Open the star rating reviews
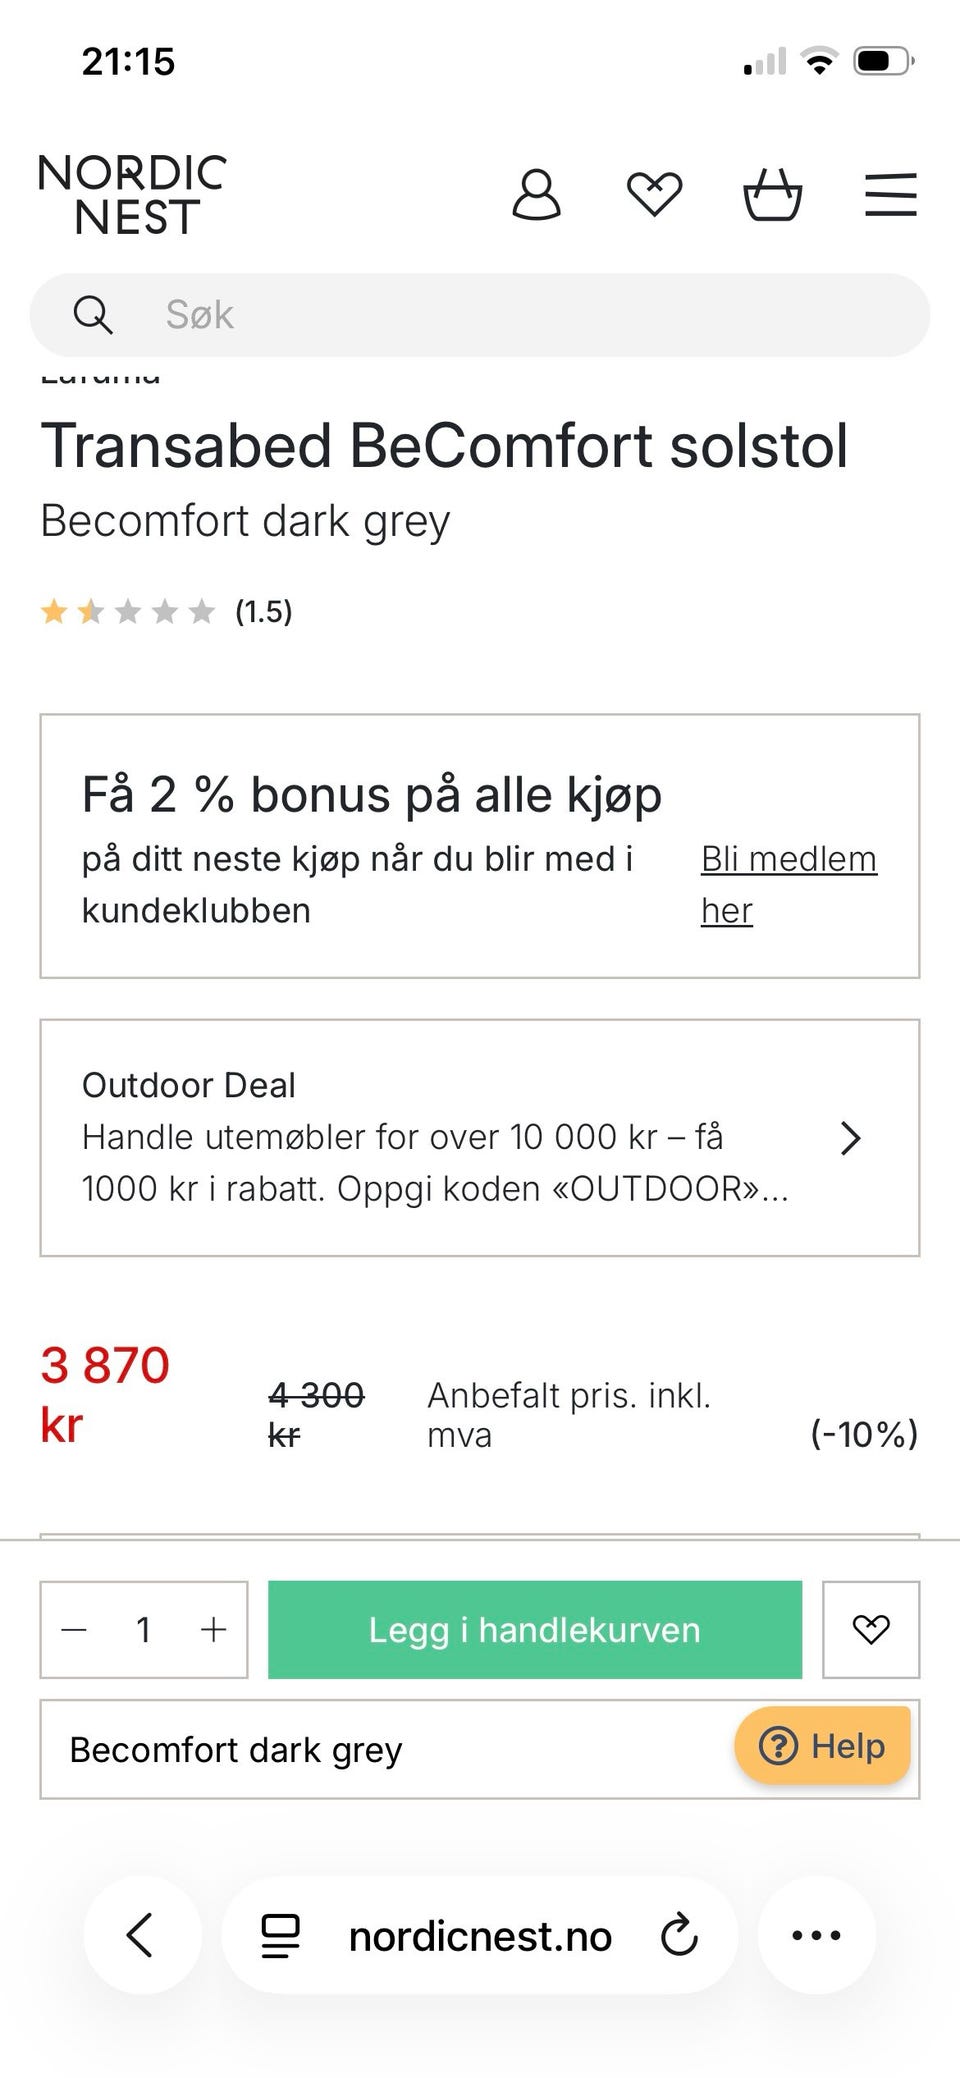The height and width of the screenshot is (2078, 960). coord(166,611)
